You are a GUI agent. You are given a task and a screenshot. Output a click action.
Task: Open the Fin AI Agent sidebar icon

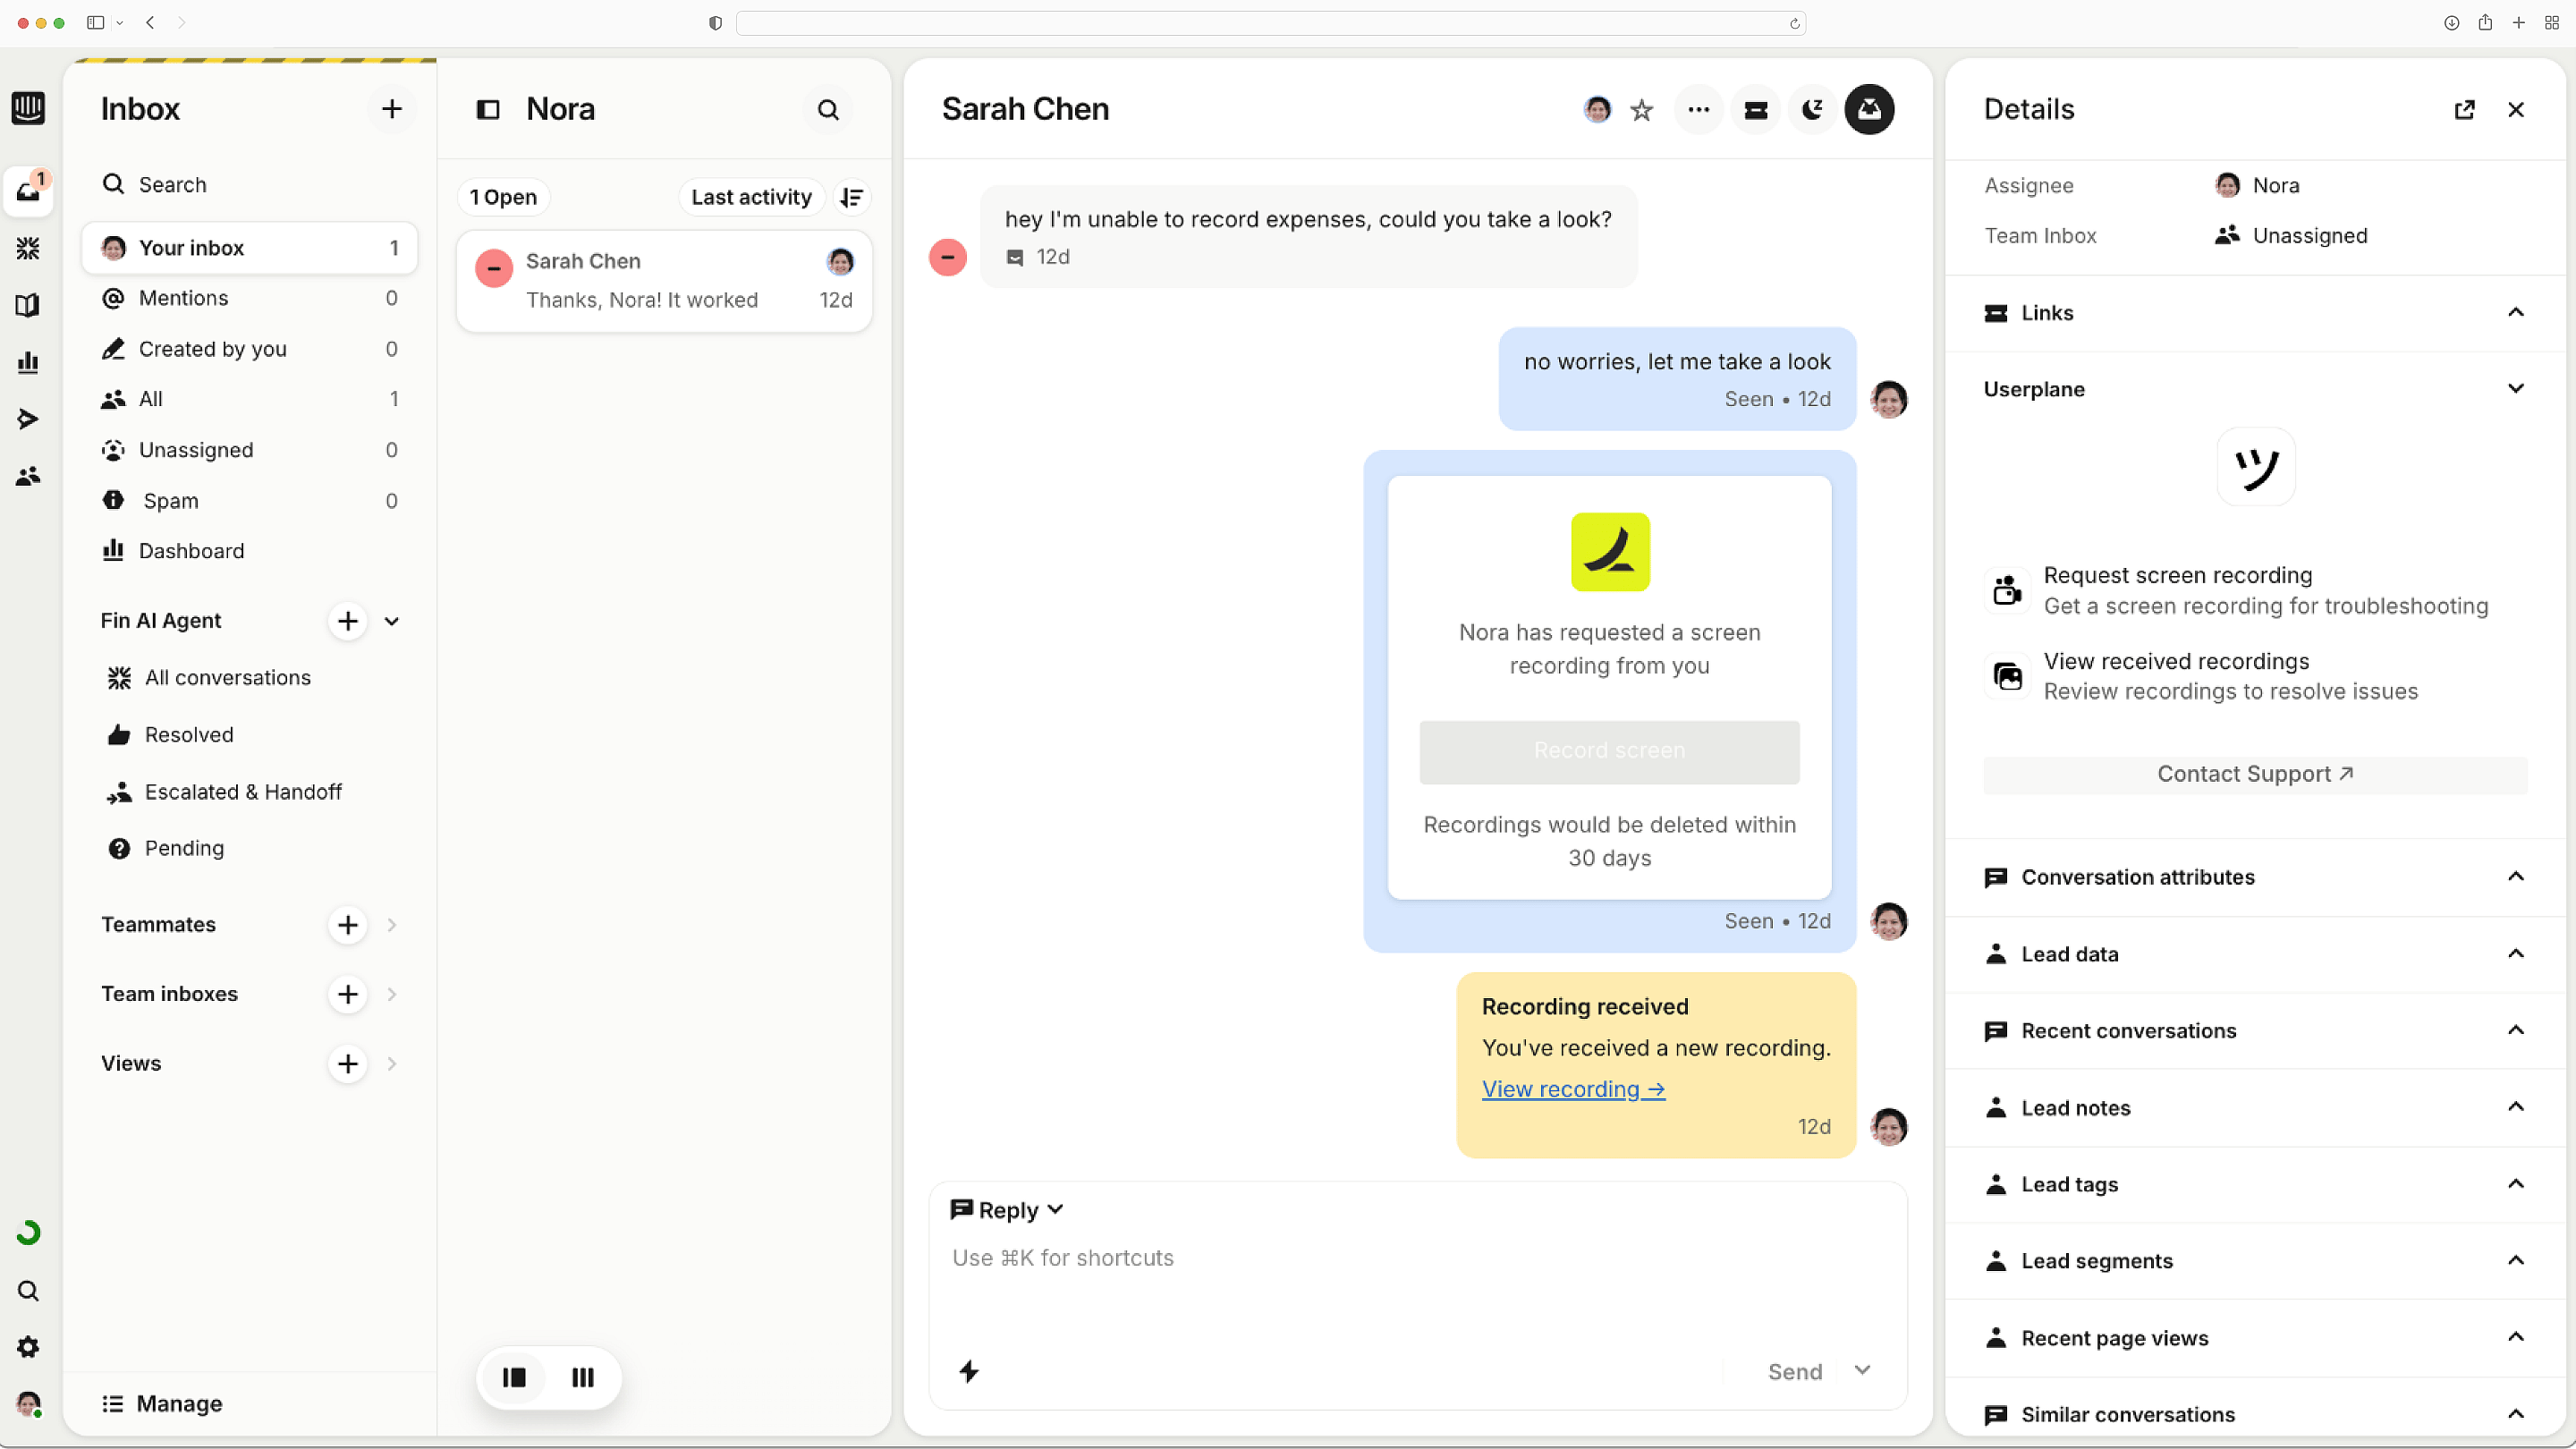click(29, 249)
